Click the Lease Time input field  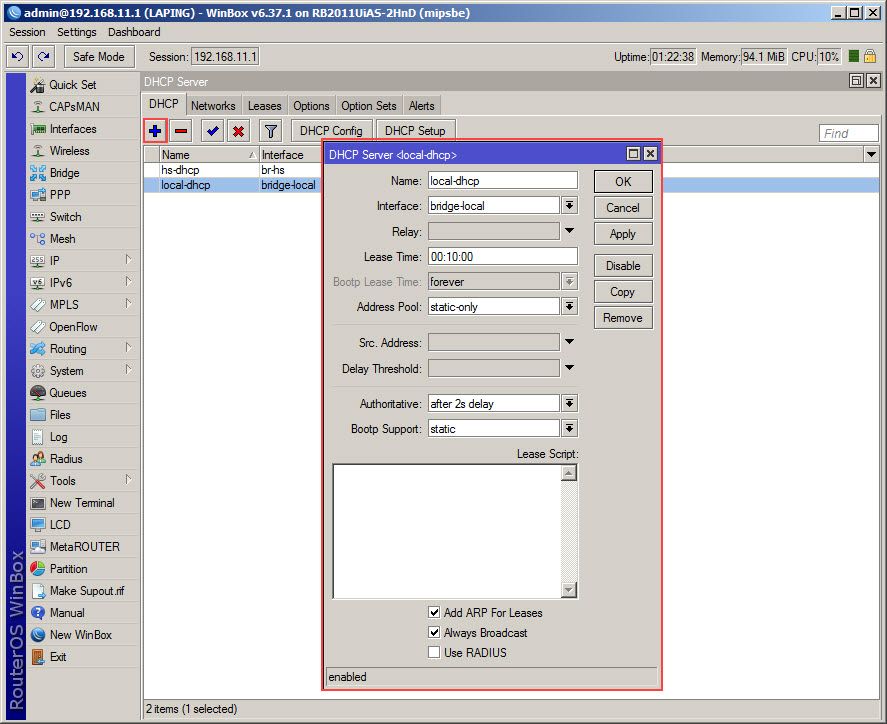tap(502, 257)
